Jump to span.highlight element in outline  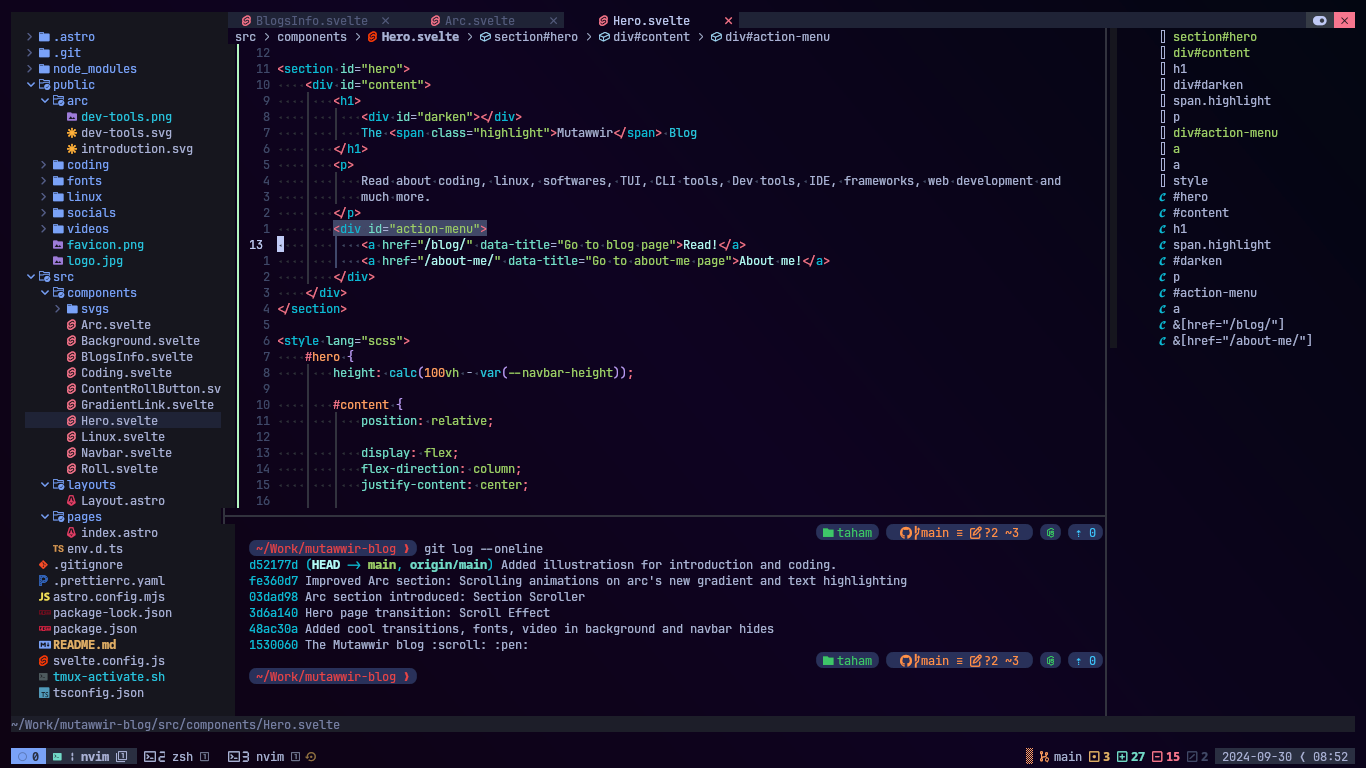tap(1222, 101)
